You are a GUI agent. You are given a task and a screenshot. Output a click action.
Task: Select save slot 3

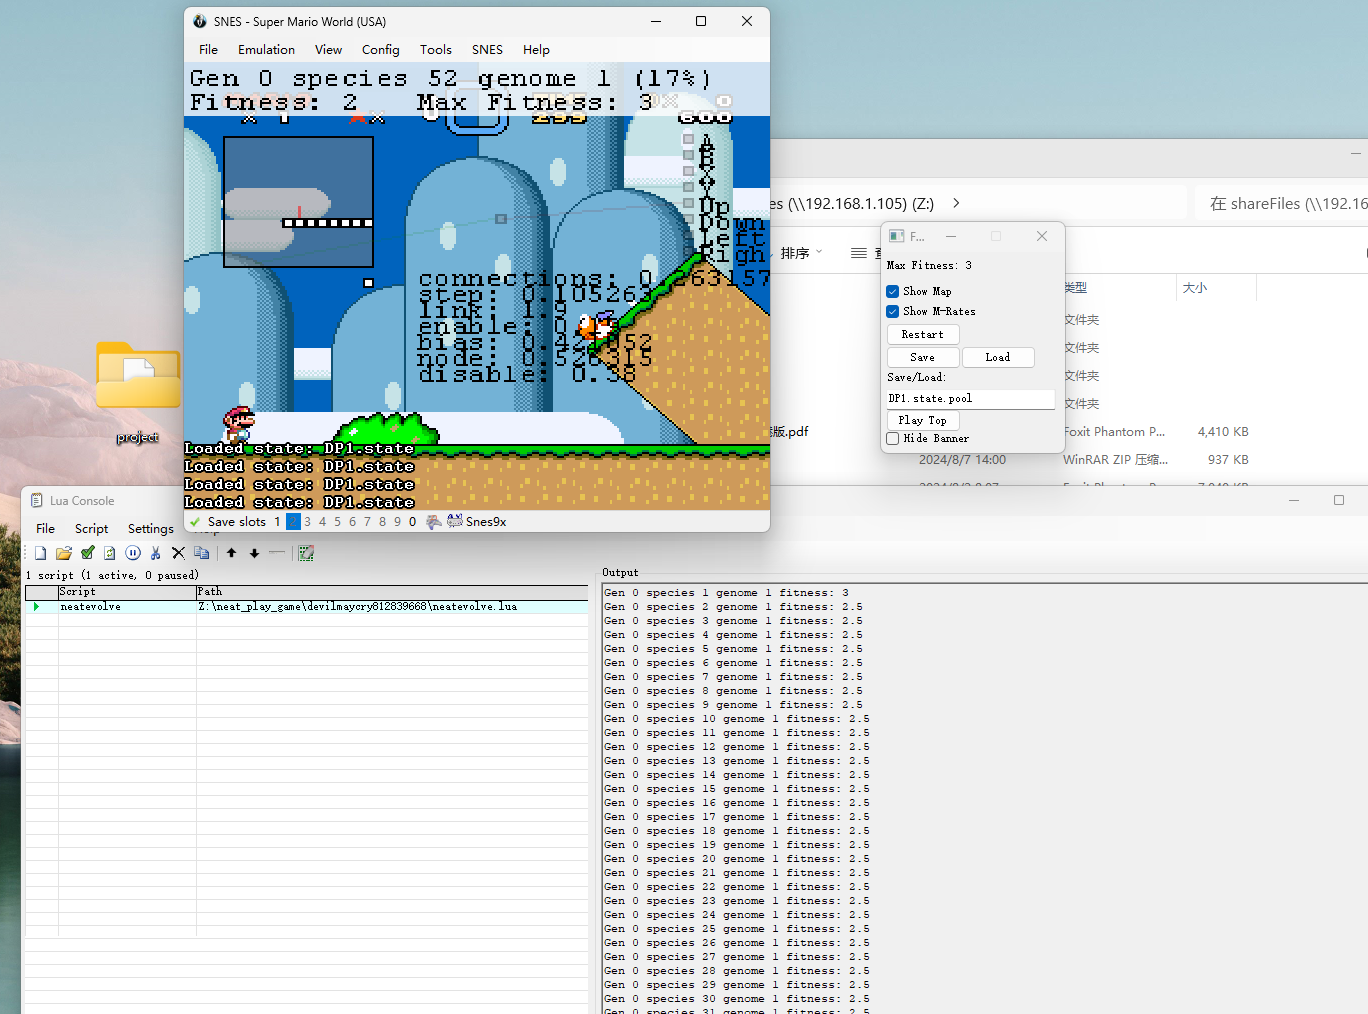coord(307,522)
